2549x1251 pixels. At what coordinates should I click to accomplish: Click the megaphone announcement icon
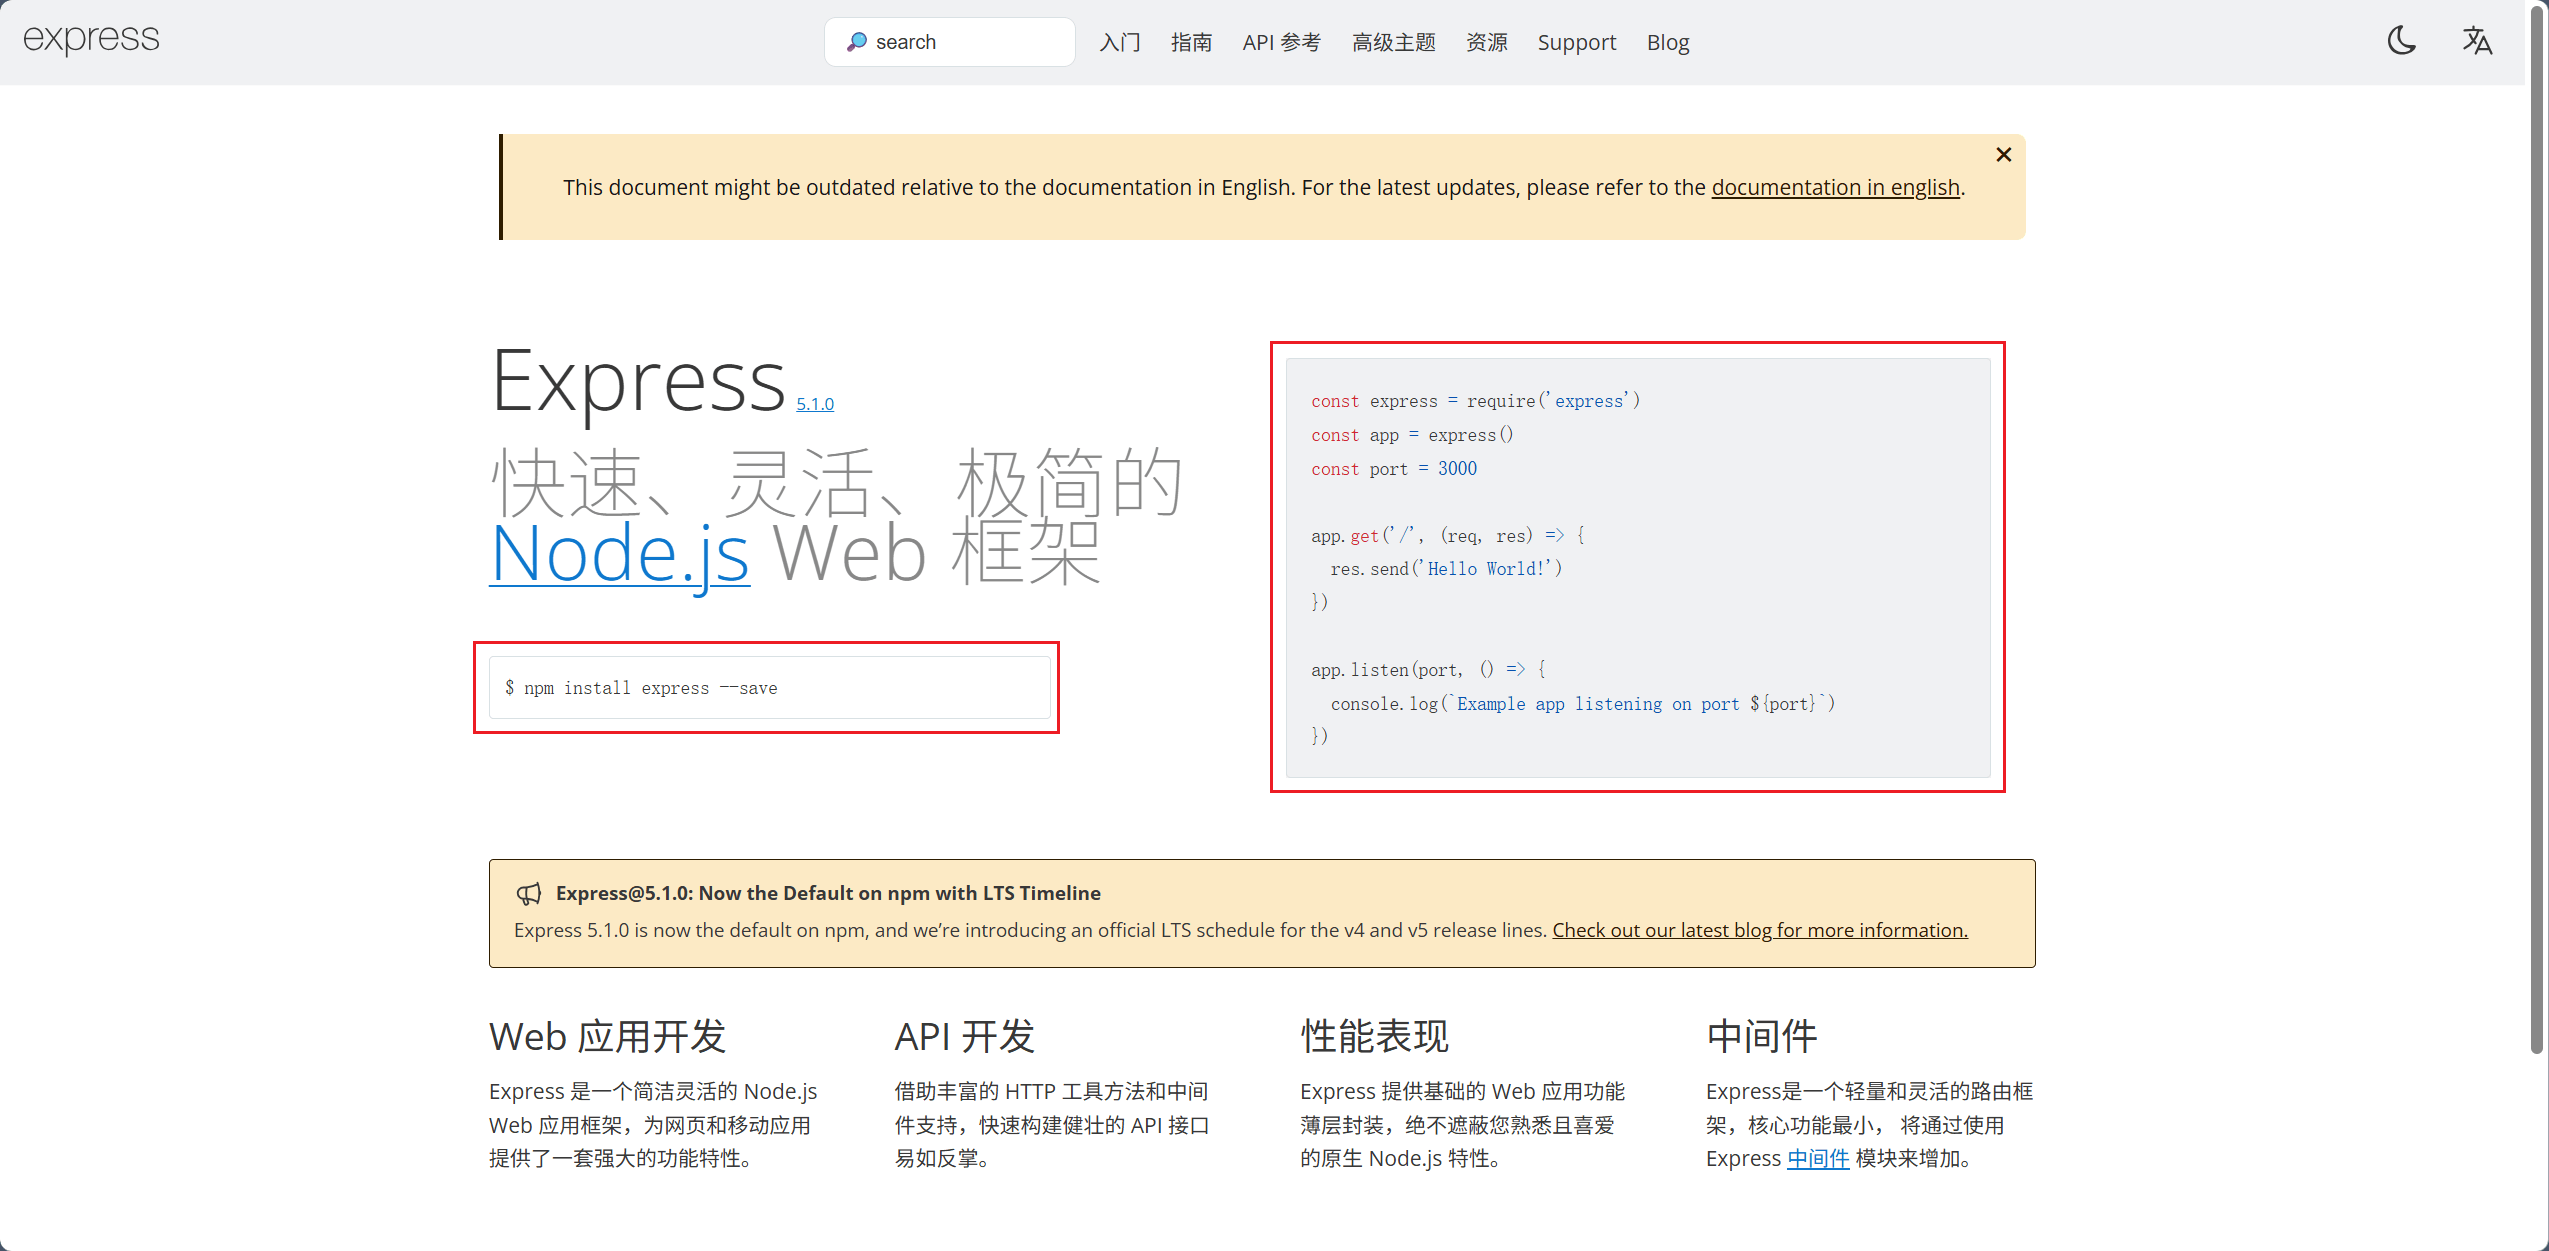529,893
